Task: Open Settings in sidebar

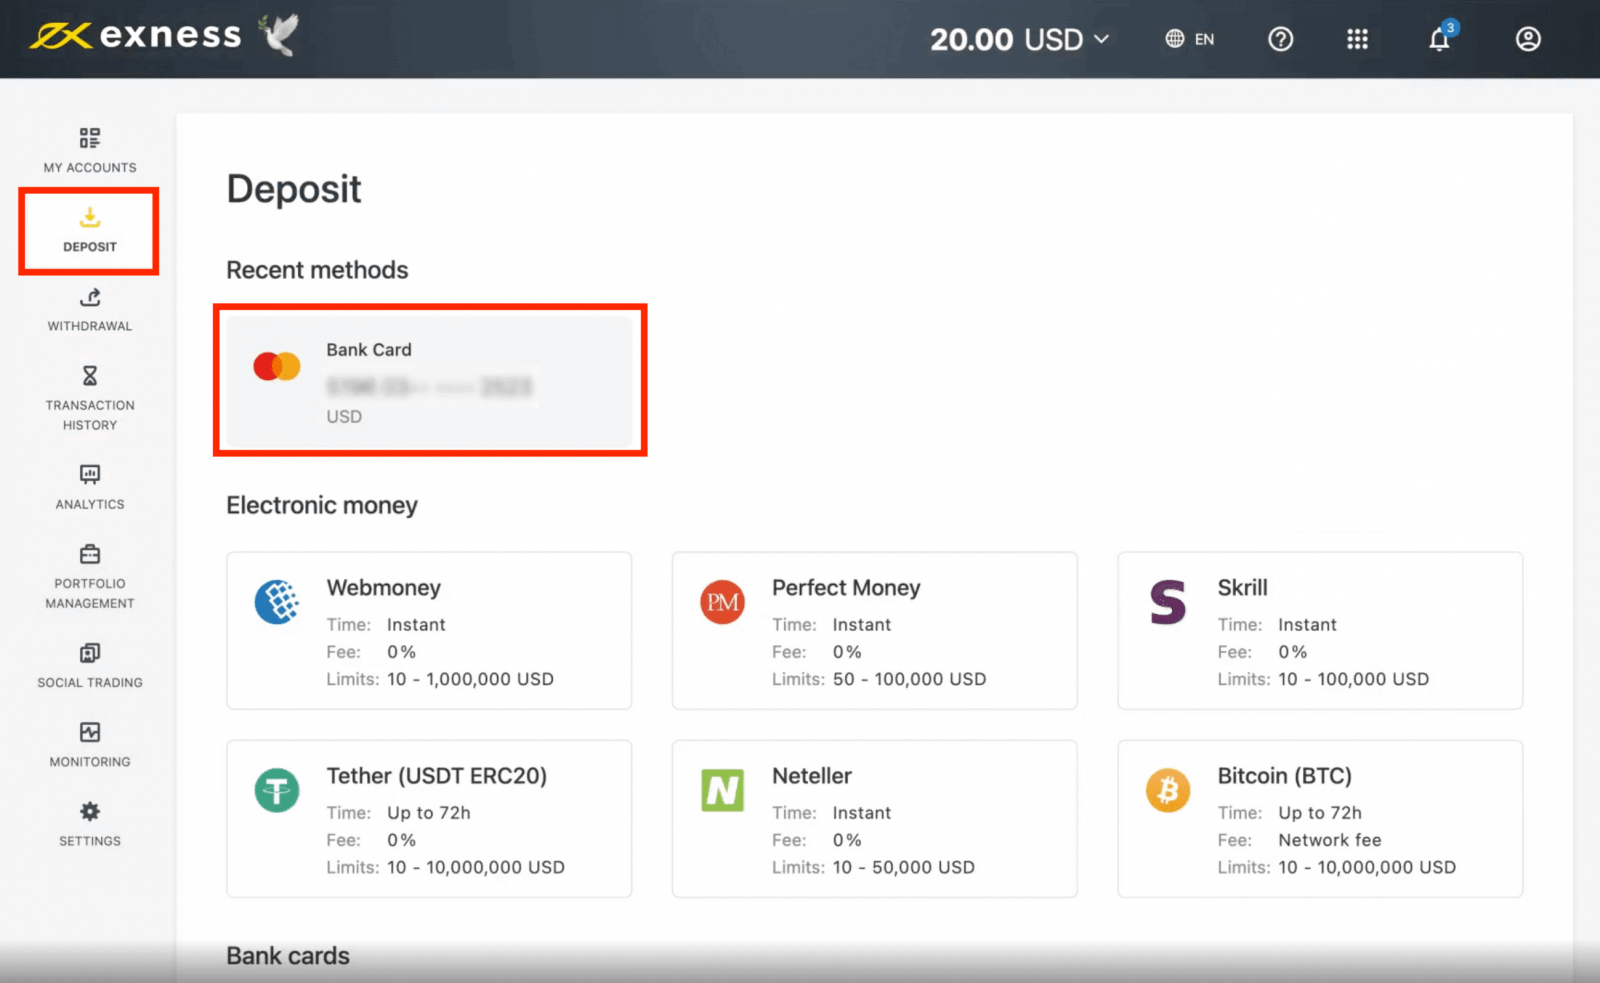Action: click(90, 825)
